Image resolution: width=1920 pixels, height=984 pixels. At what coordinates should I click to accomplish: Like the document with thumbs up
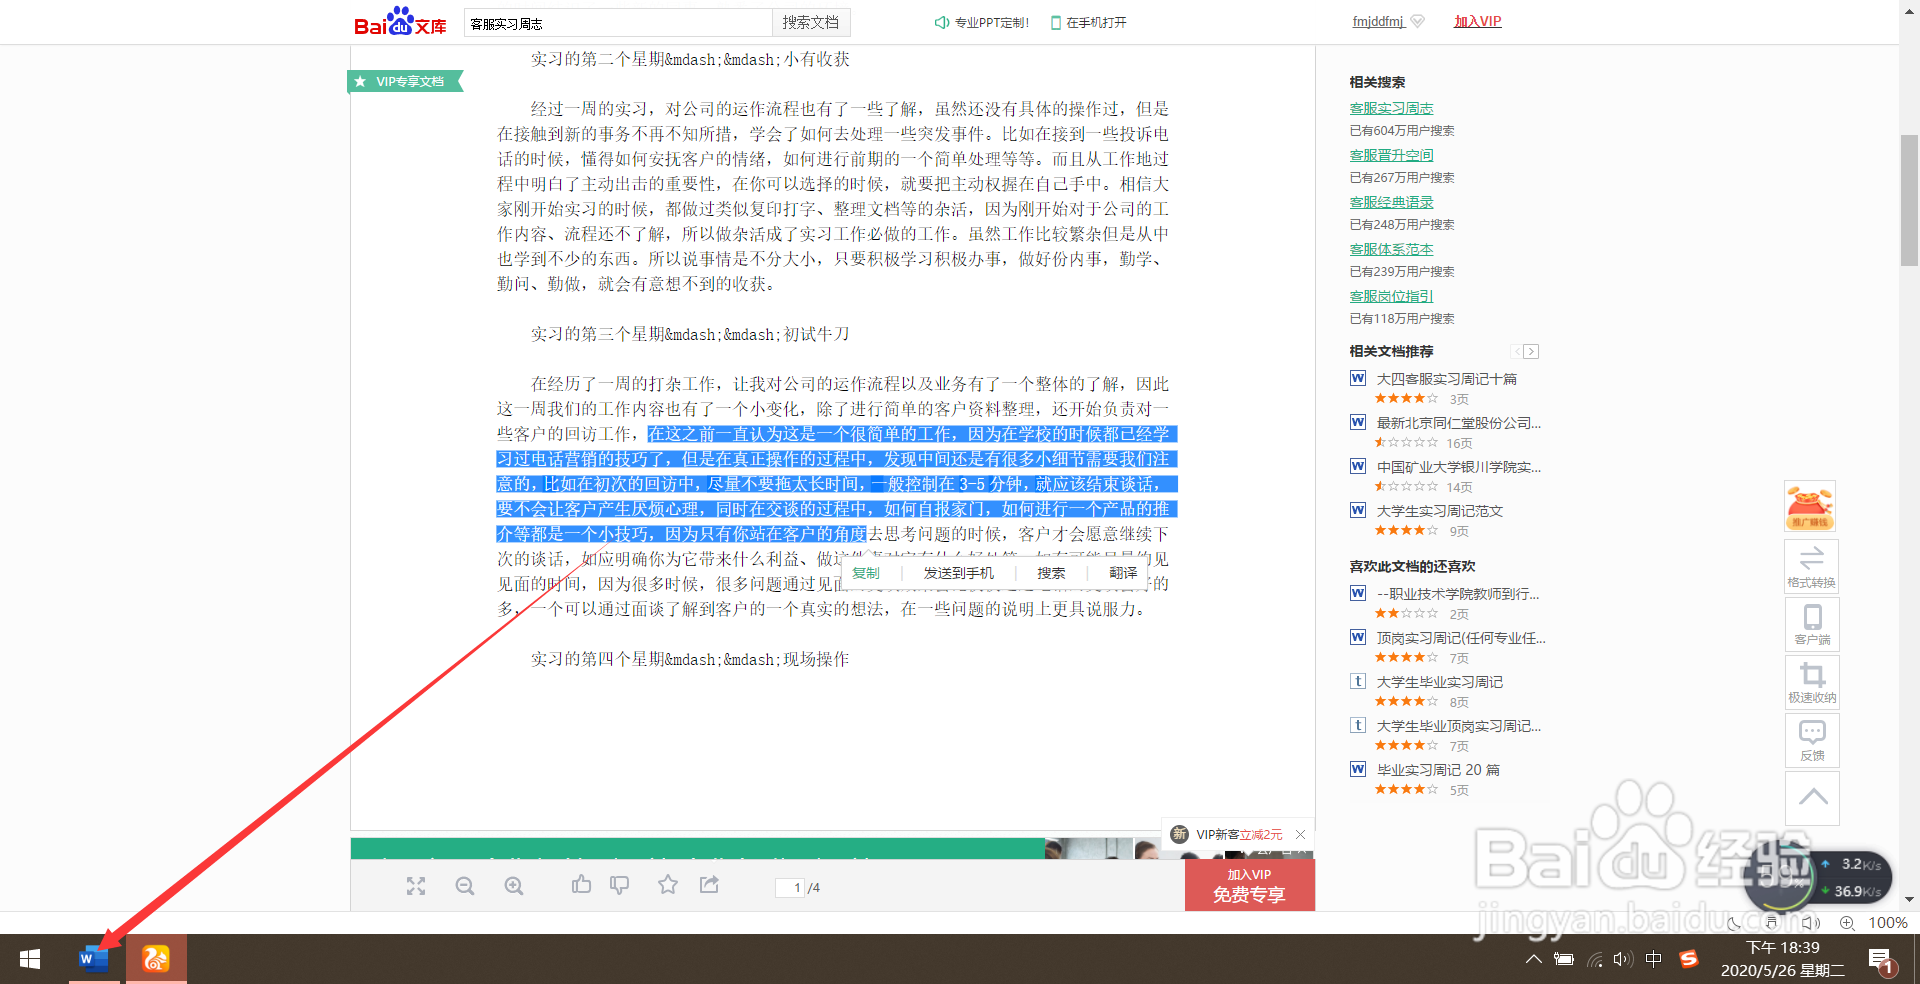pos(582,885)
